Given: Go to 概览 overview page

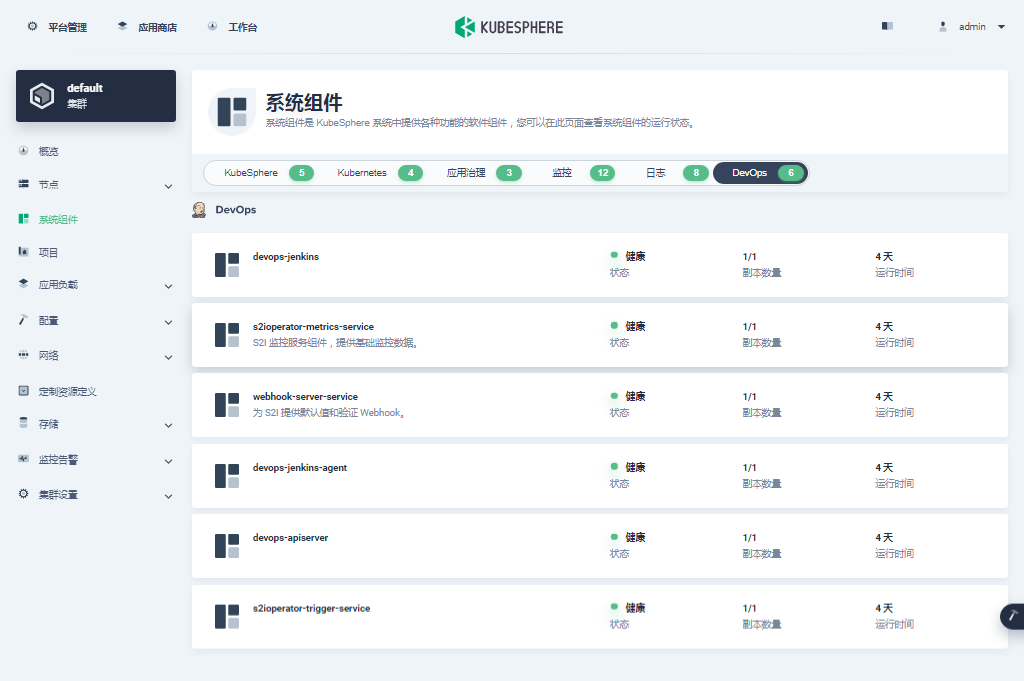Looking at the screenshot, I should click(x=48, y=151).
